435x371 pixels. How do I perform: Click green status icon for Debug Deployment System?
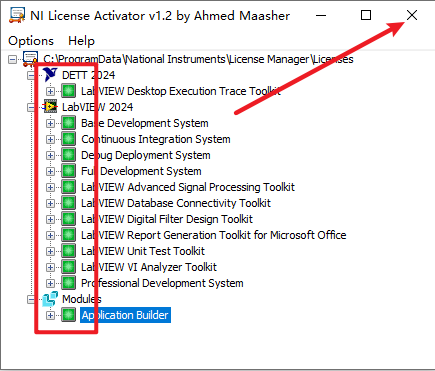[x=69, y=155]
